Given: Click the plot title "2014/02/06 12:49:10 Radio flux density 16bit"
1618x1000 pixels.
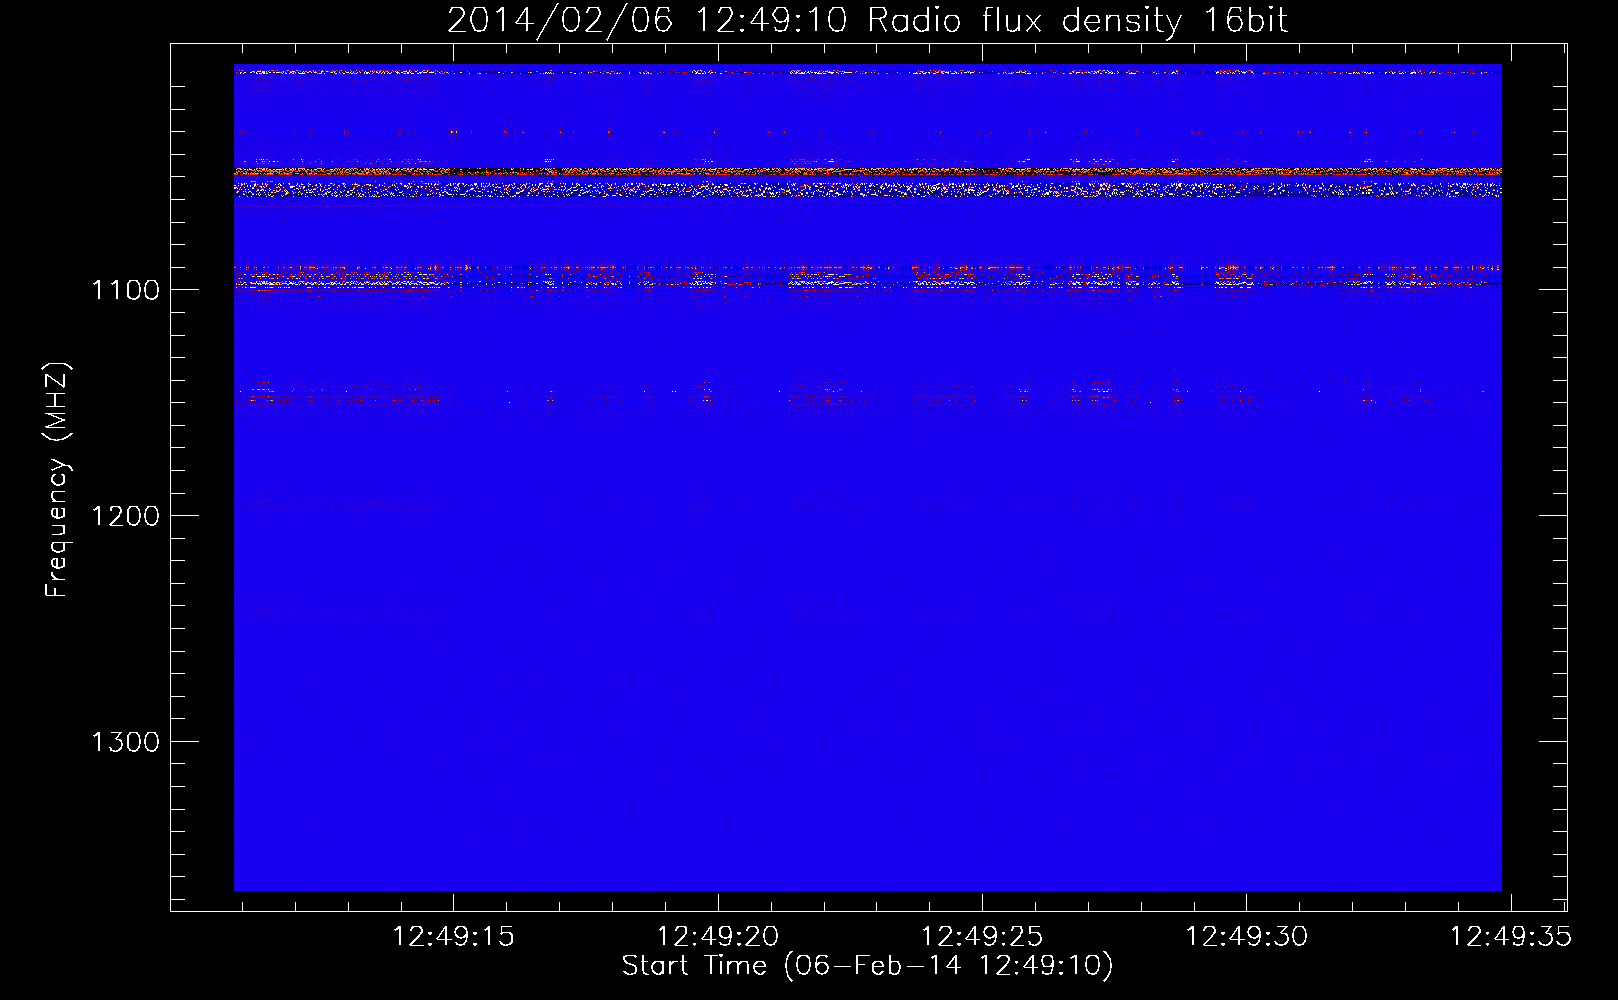Looking at the screenshot, I should tap(867, 21).
